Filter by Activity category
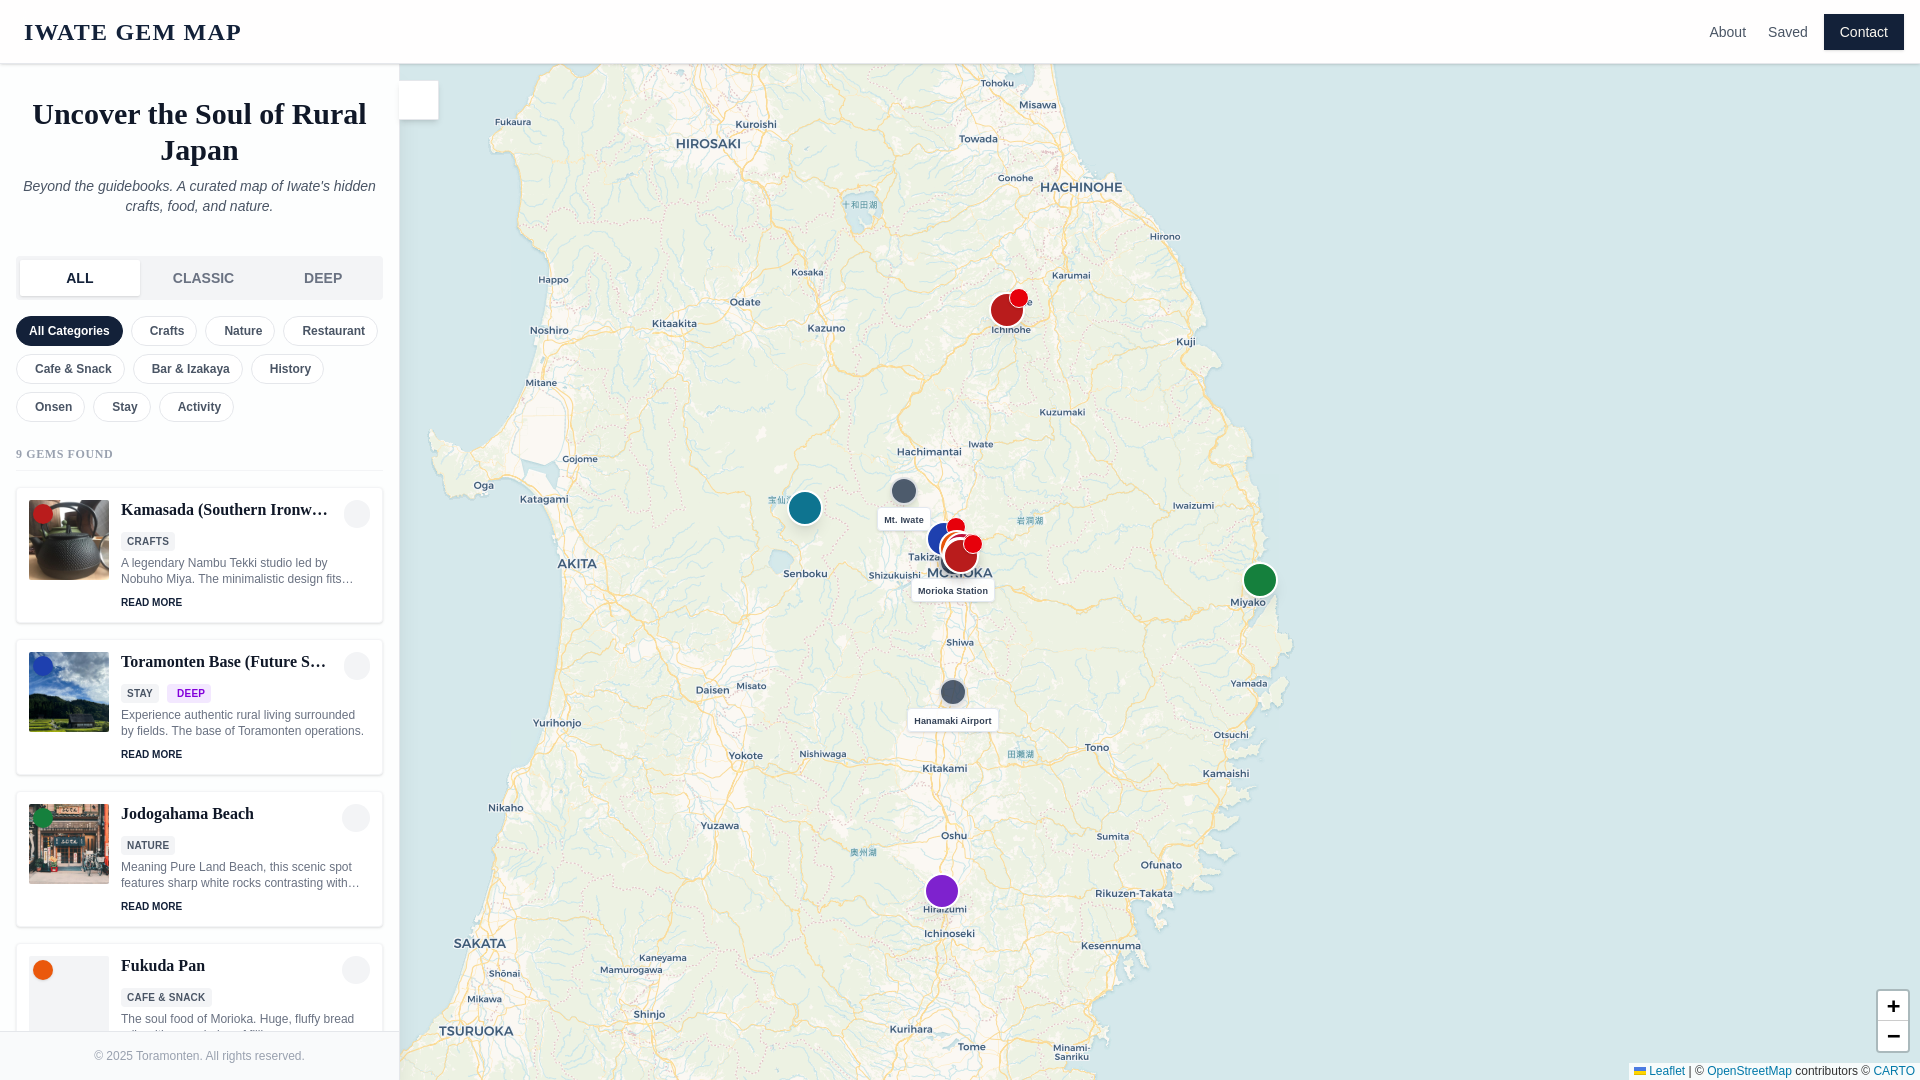1920x1080 pixels. click(196, 407)
